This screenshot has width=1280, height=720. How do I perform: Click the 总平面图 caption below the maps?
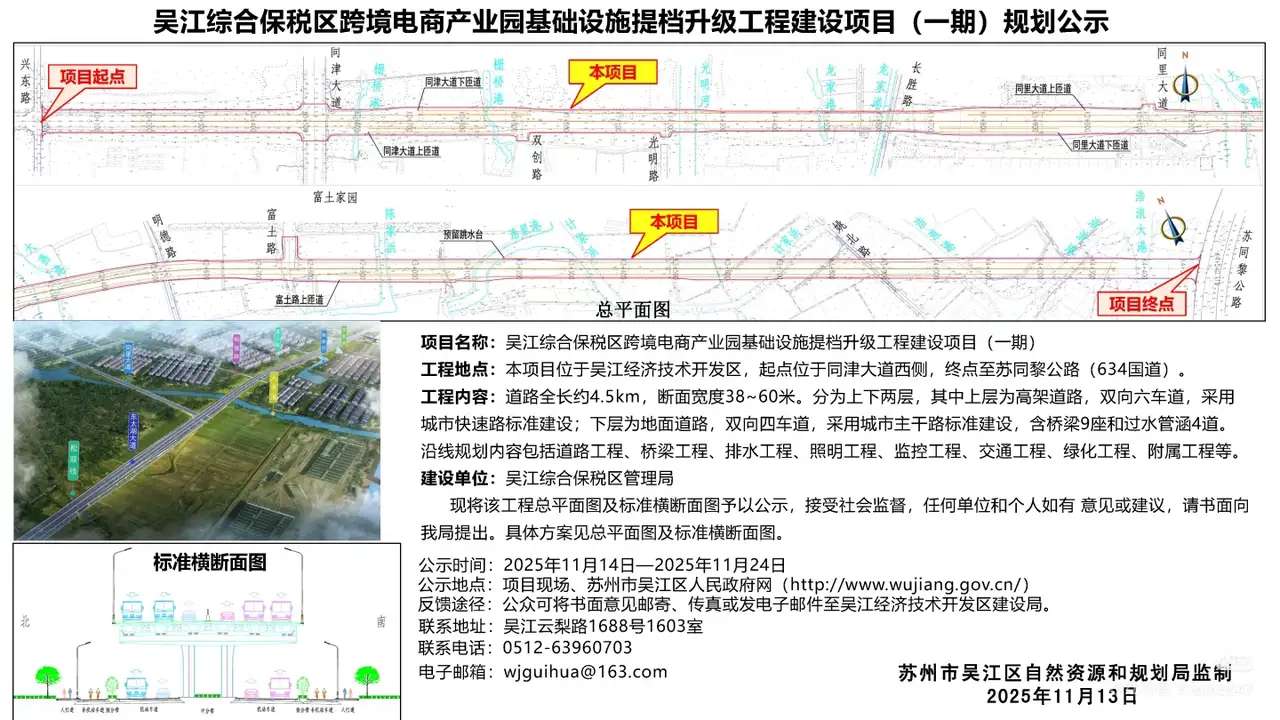pos(632,311)
